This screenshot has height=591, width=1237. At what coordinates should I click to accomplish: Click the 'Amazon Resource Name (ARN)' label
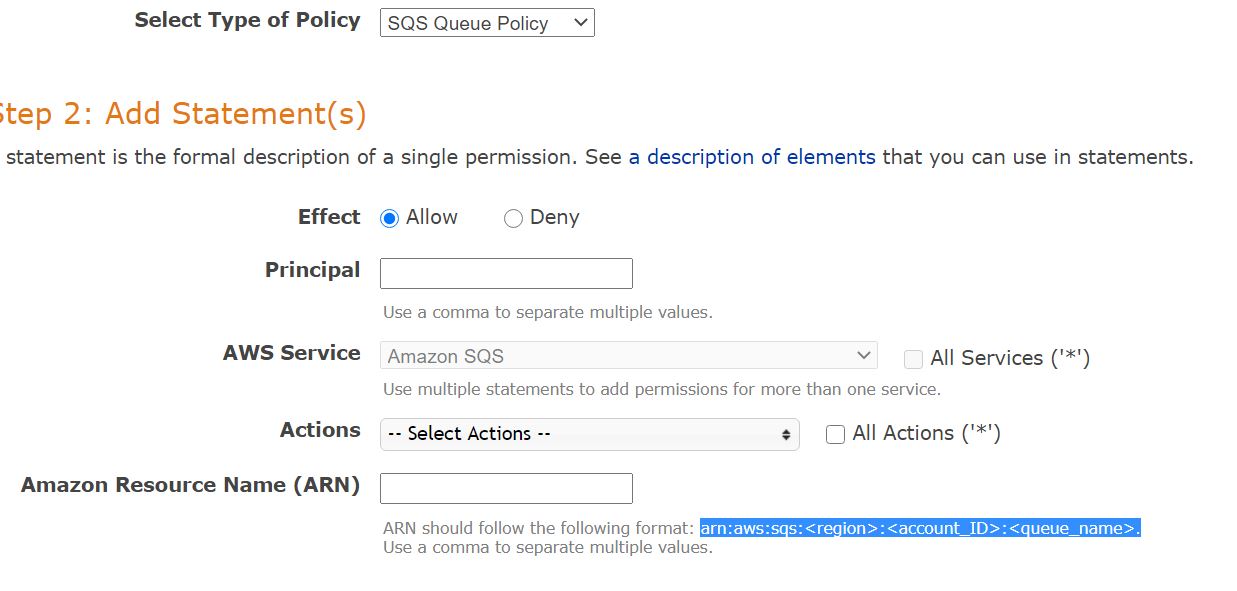pos(190,485)
